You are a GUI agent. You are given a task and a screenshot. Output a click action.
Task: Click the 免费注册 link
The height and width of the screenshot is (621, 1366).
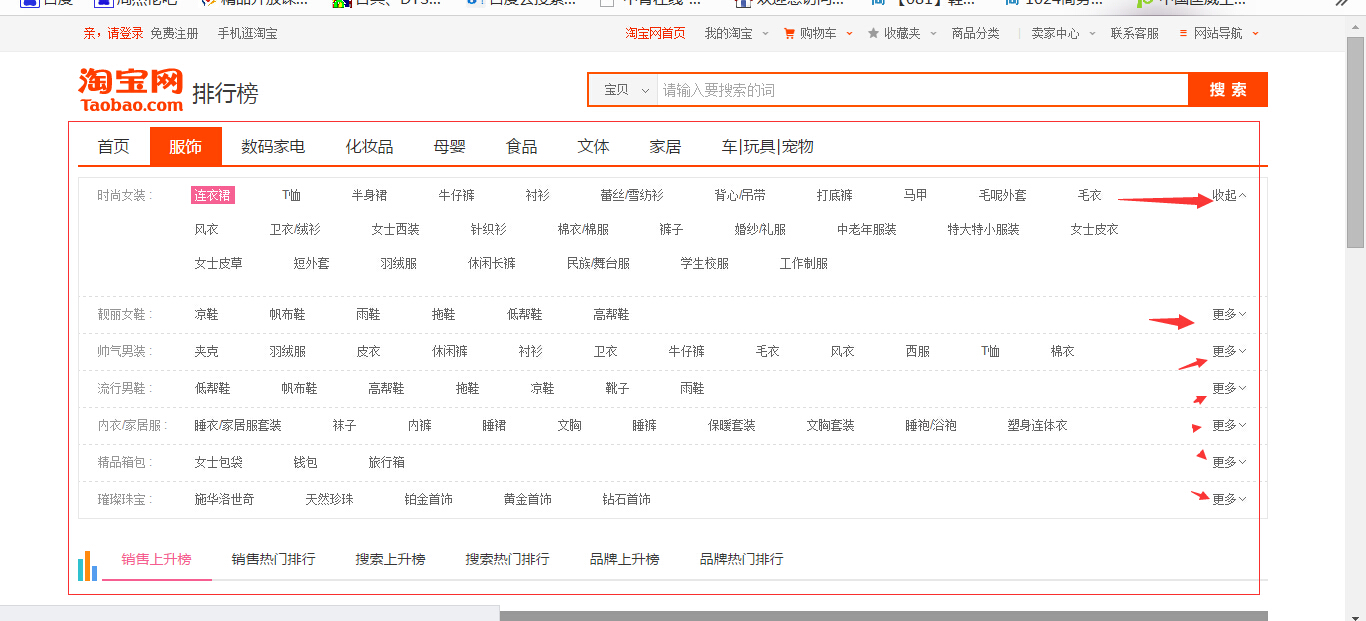coord(174,33)
